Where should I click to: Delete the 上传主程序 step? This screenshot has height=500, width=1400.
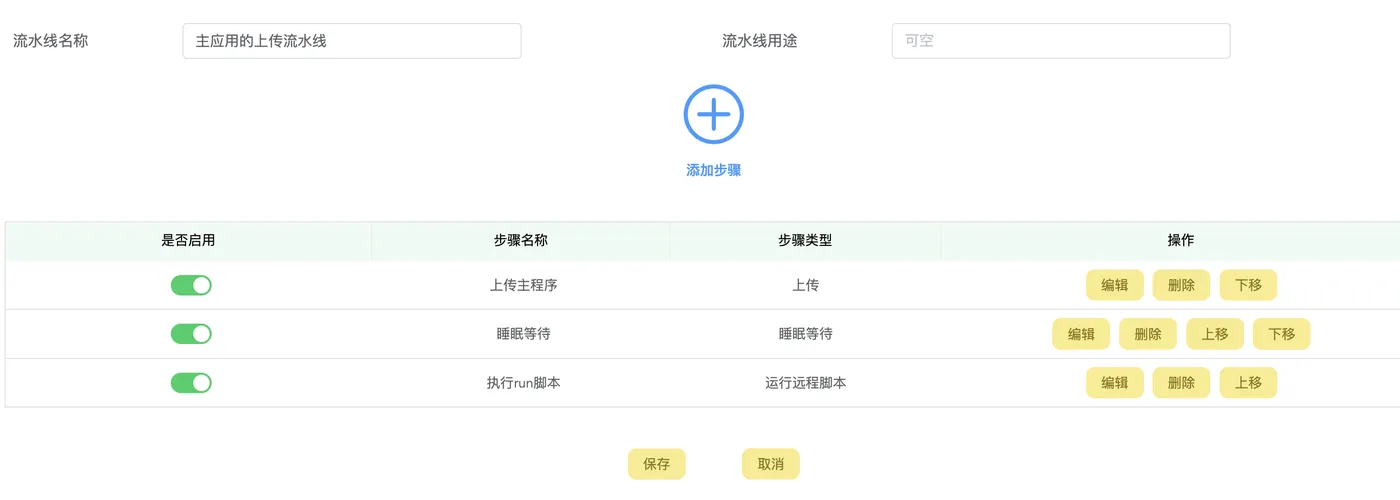click(1181, 285)
